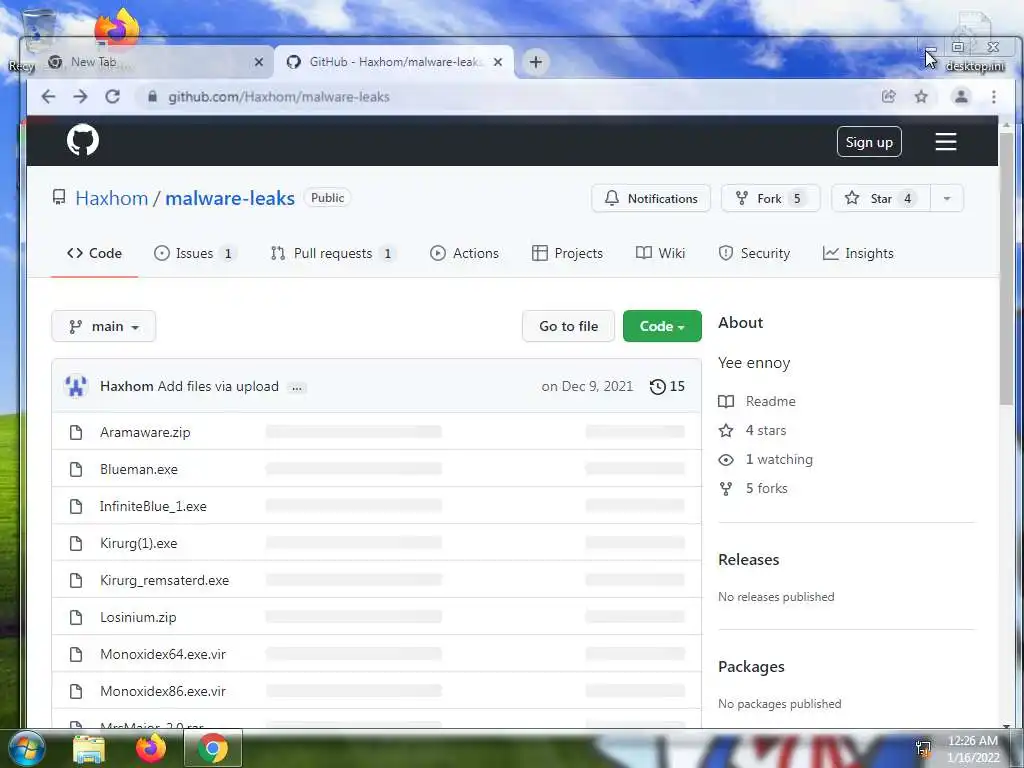Open the Chrome profile avatar icon
Image resolution: width=1024 pixels, height=768 pixels.
tap(961, 97)
